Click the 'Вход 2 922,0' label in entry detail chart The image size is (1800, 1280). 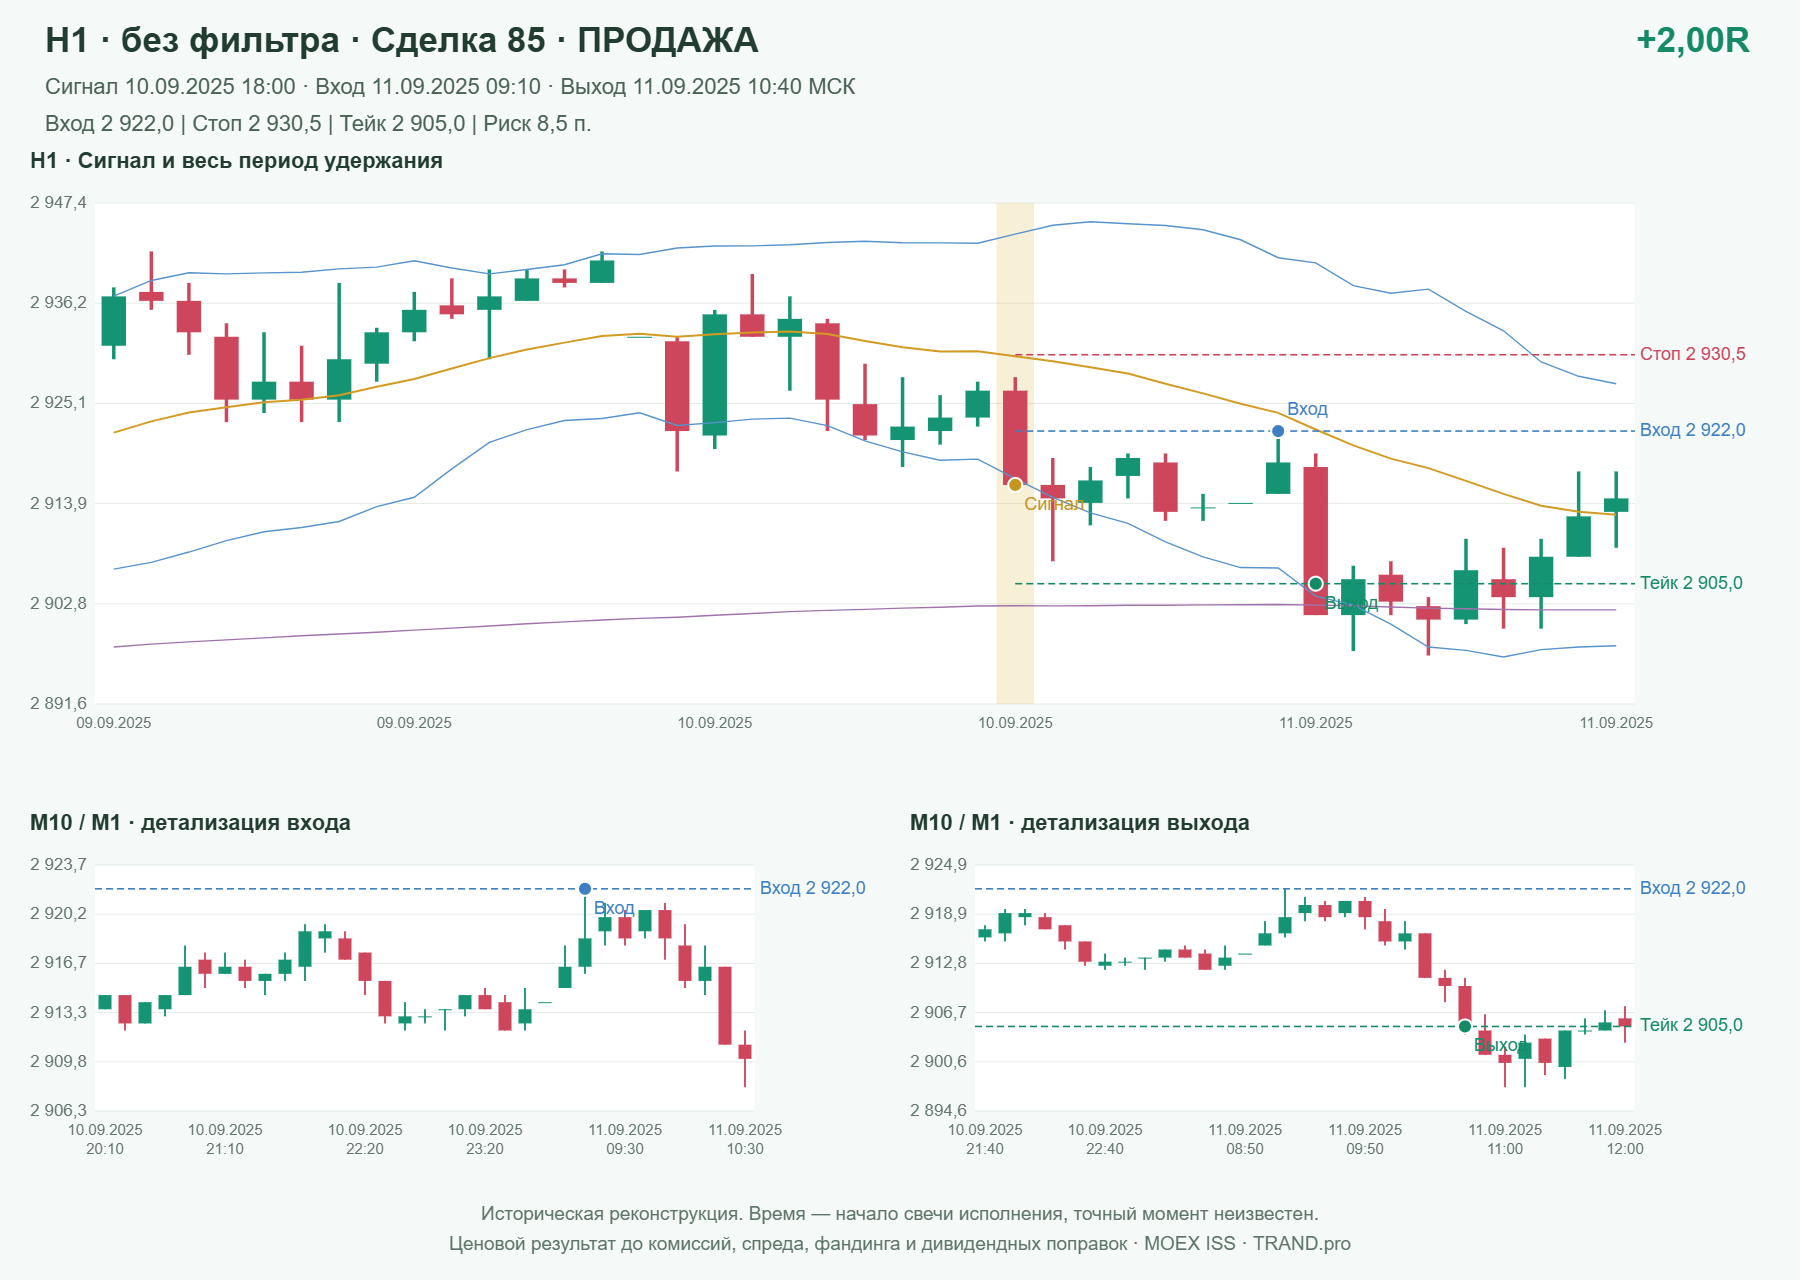point(812,888)
